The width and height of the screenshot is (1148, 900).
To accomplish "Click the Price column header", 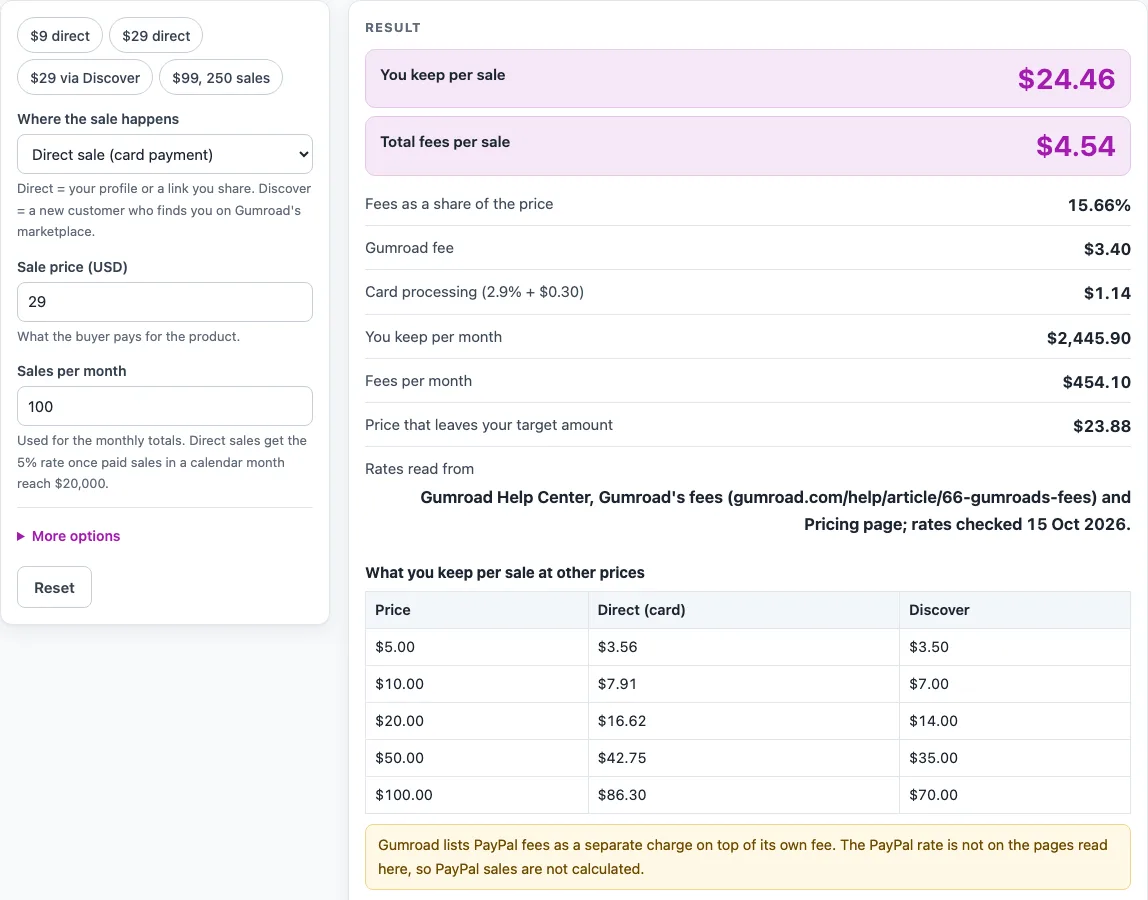I will tap(477, 610).
